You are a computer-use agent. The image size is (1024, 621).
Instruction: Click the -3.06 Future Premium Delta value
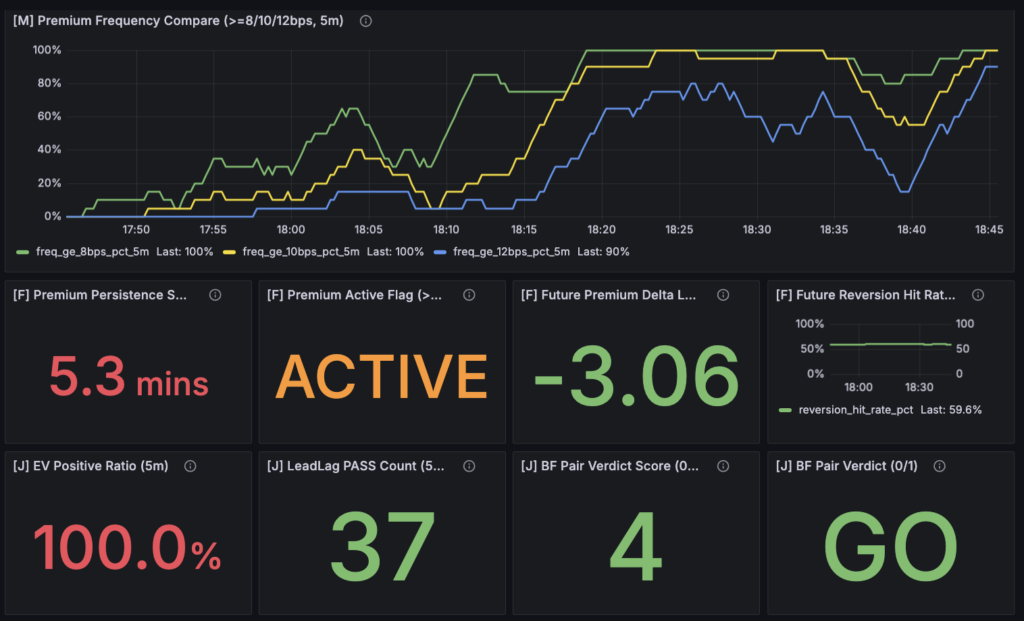pos(635,377)
